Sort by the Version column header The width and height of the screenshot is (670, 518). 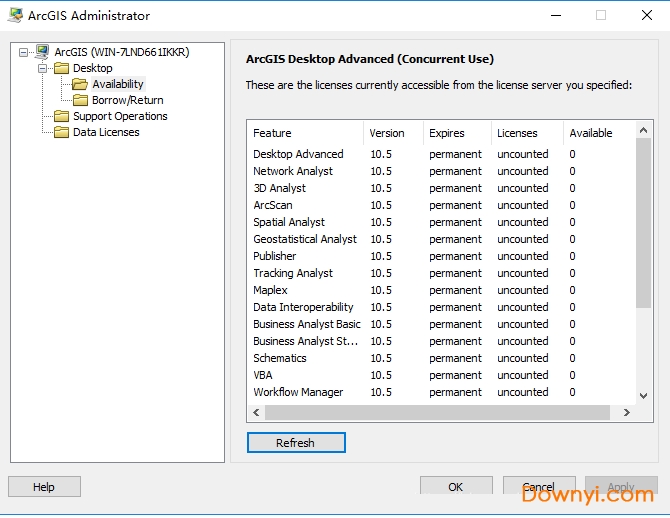pos(393,133)
